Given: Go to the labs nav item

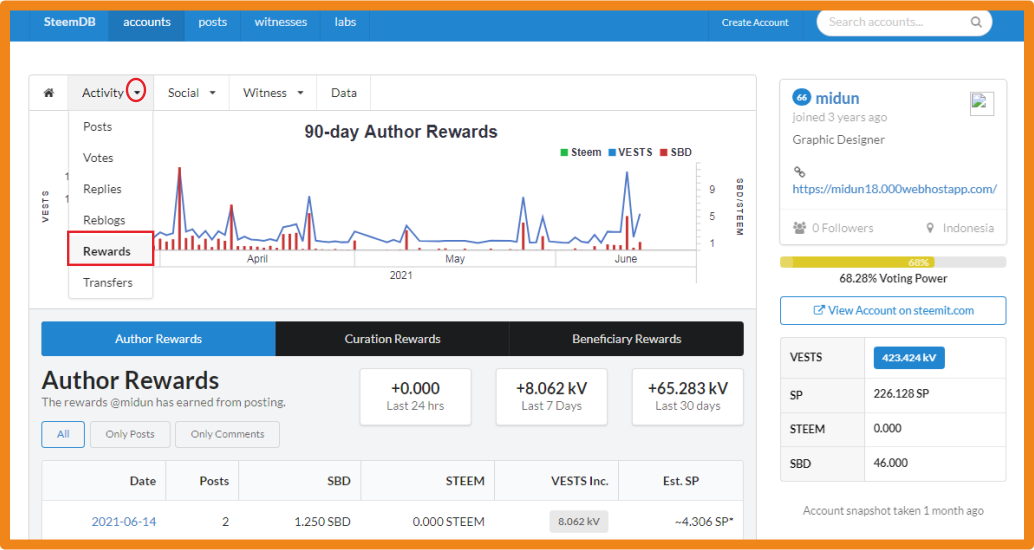Looking at the screenshot, I should (x=345, y=22).
